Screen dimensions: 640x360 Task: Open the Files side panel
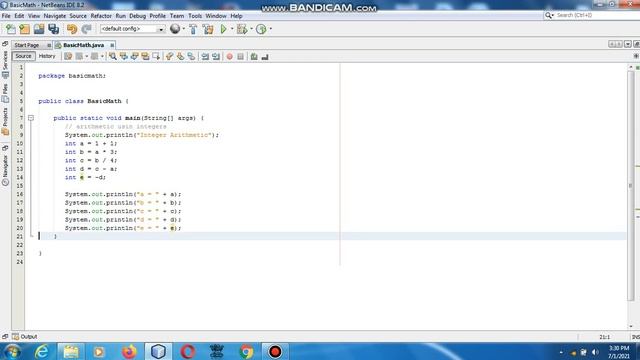(5, 93)
